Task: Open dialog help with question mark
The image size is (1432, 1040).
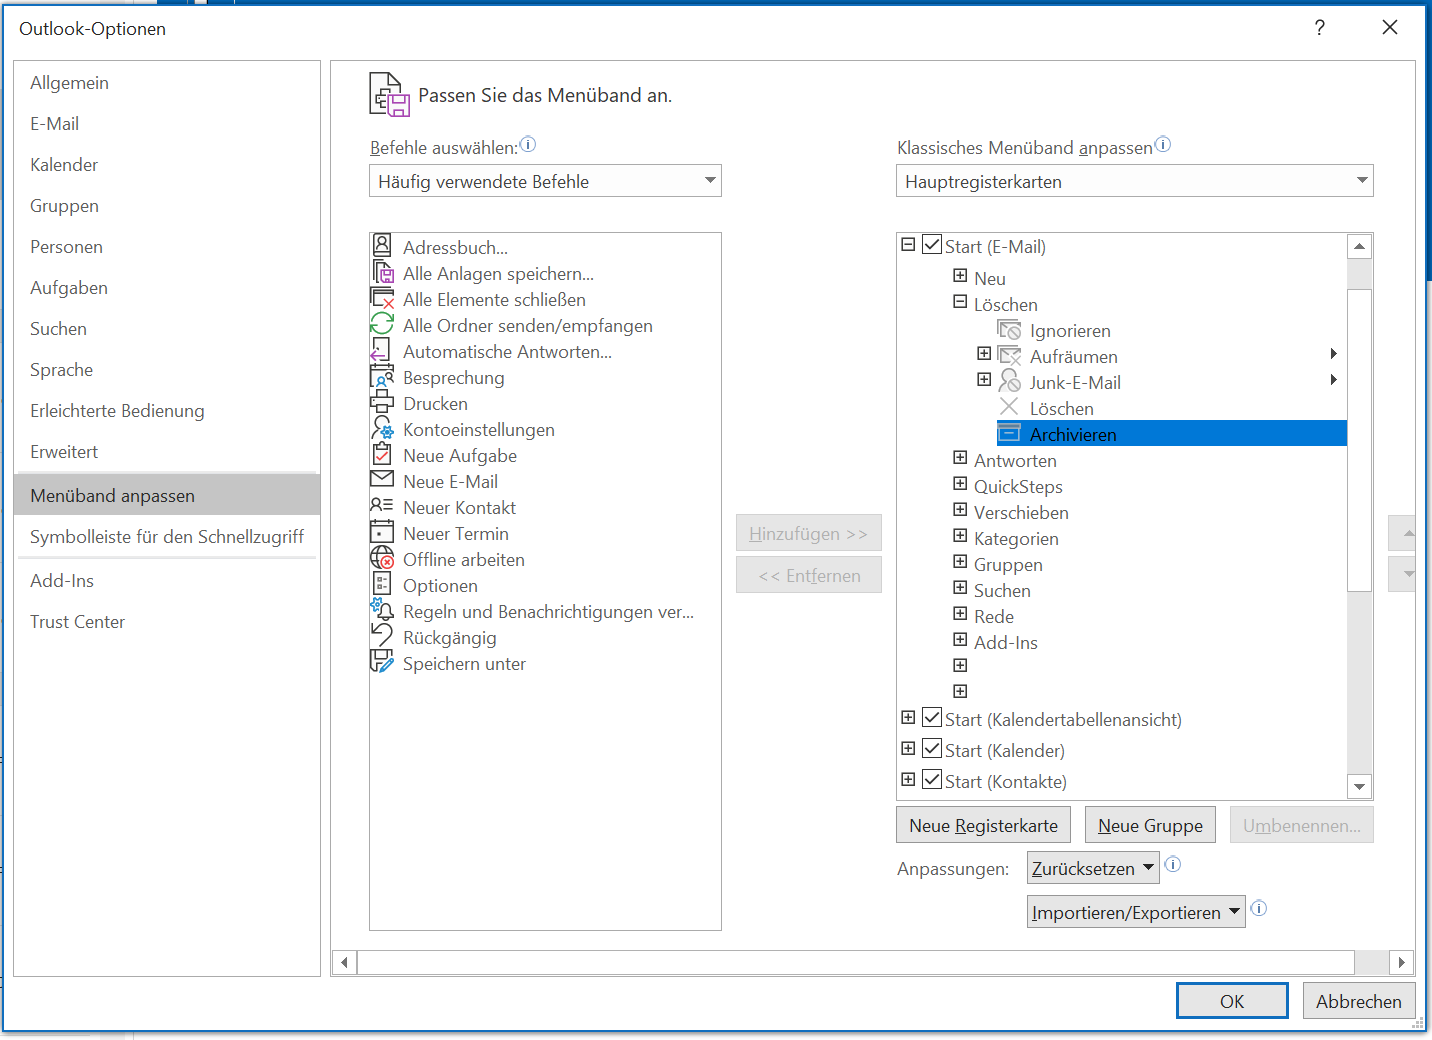Action: 1320,28
